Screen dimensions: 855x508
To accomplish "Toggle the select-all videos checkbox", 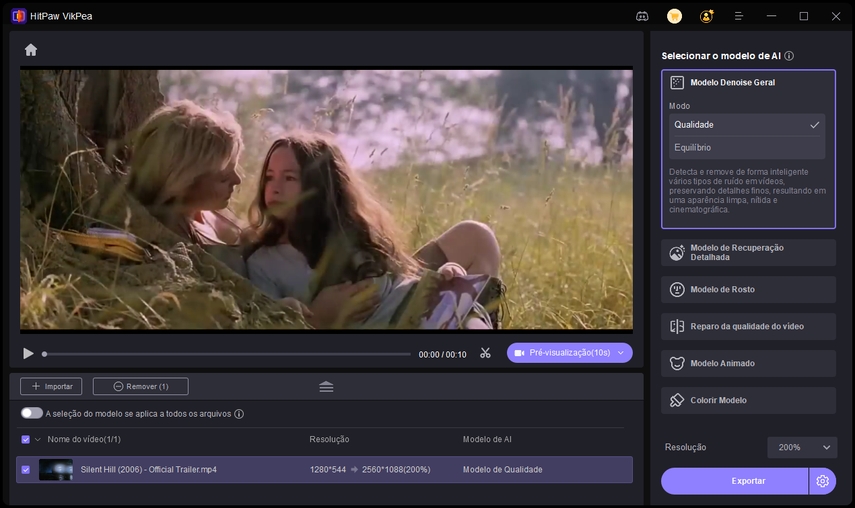I will coord(25,439).
